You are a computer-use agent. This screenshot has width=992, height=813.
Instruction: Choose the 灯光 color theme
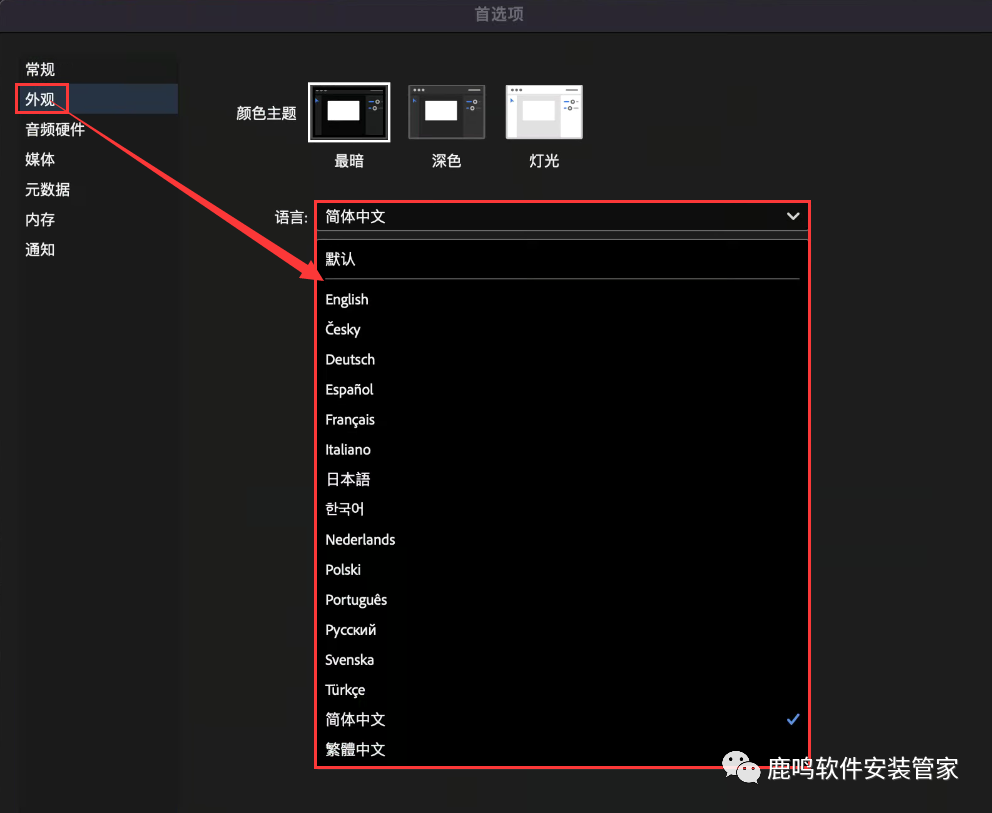(543, 111)
